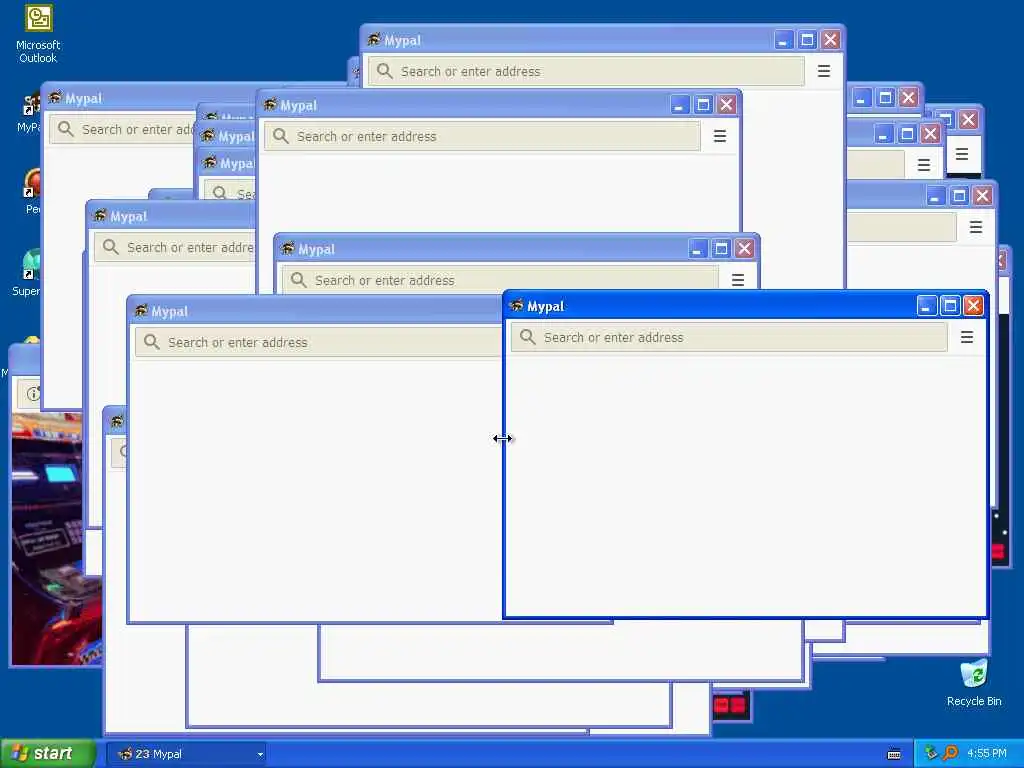Expand the 23 Mypal taskbar group arrow
The image size is (1024, 768).
click(260, 754)
